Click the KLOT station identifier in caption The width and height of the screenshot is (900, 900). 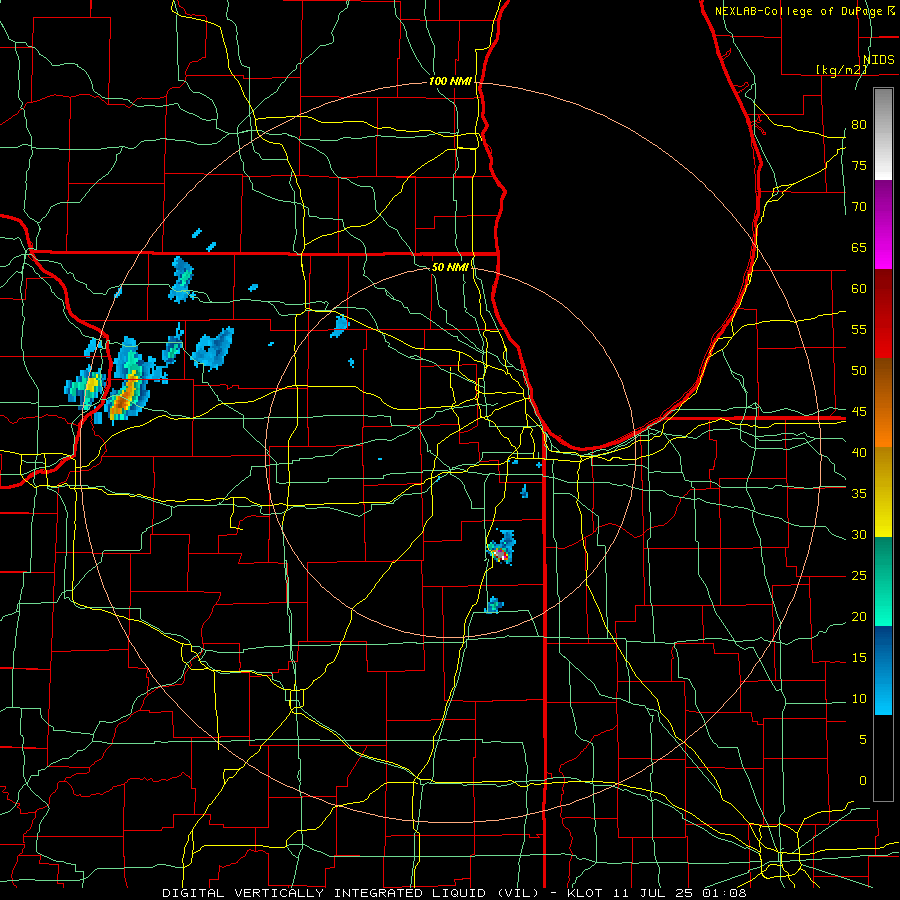588,893
